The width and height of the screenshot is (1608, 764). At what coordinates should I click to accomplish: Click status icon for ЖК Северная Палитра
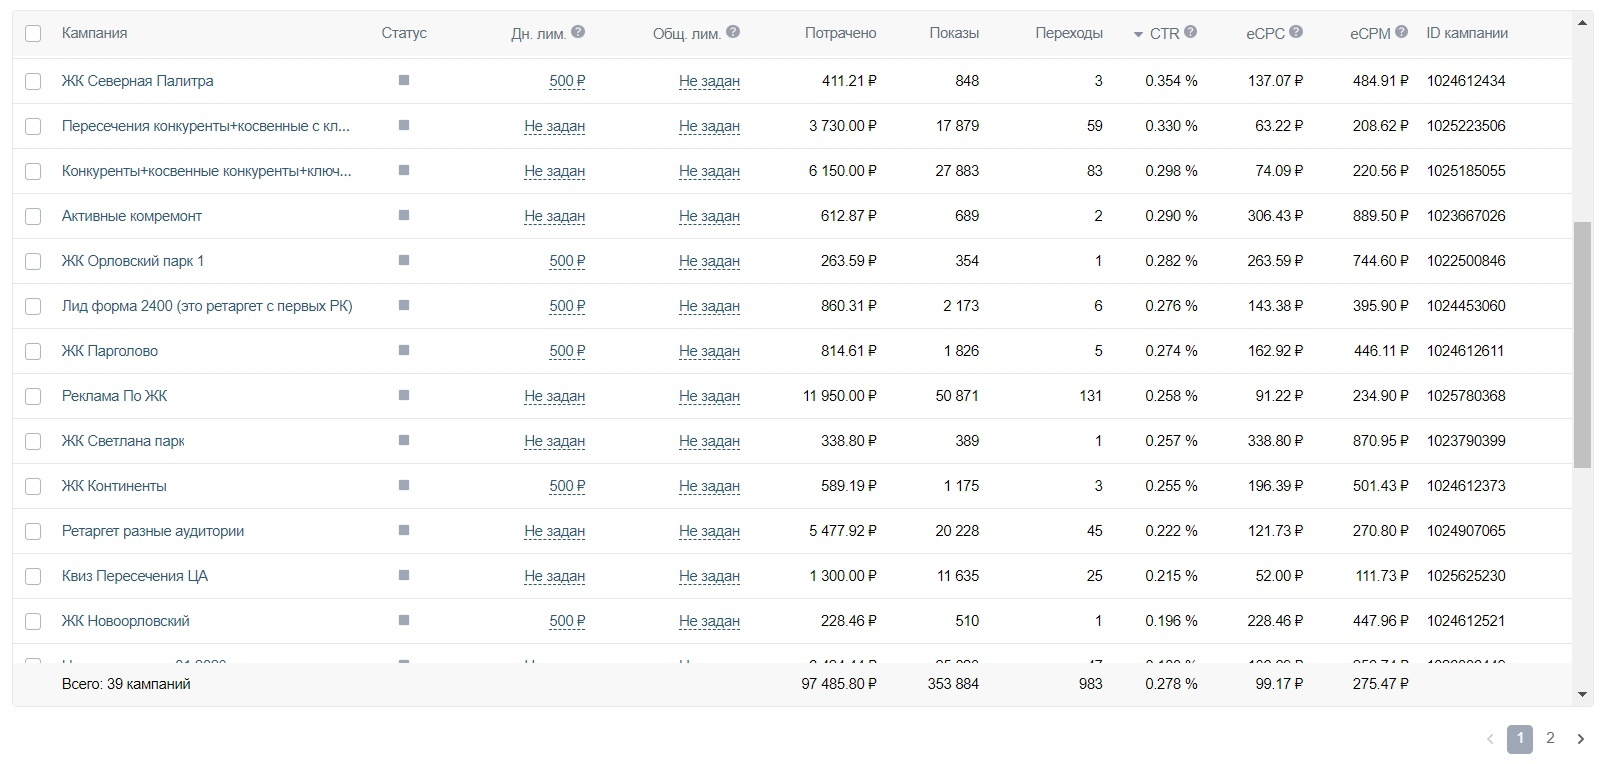coord(404,80)
